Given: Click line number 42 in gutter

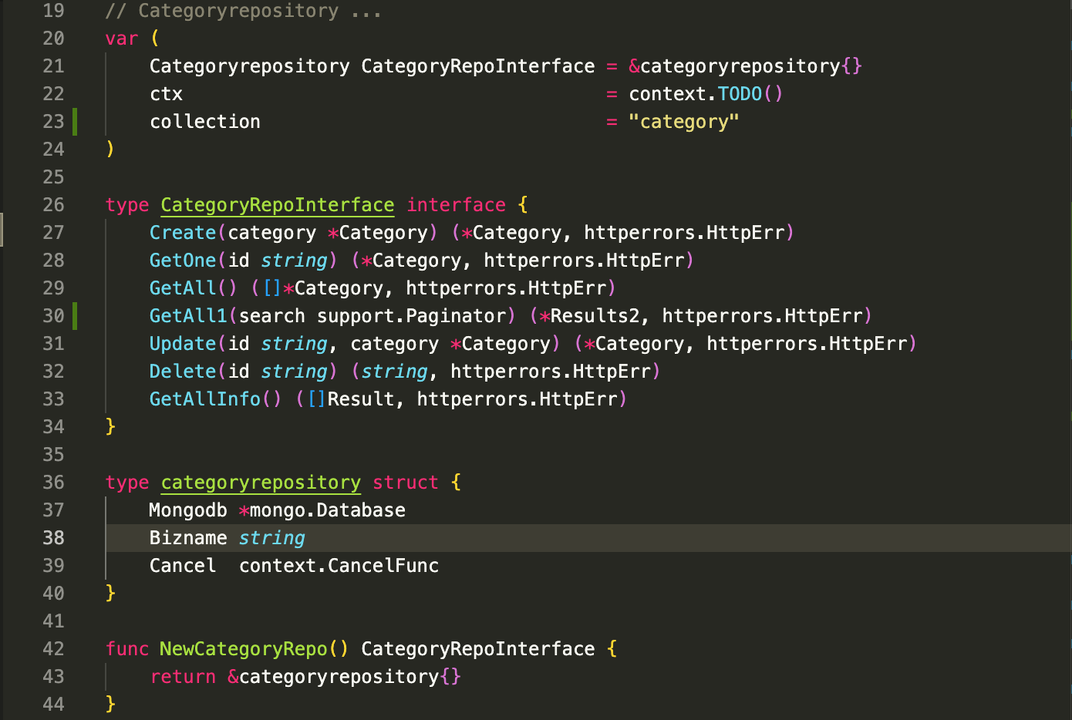Looking at the screenshot, I should click(x=53, y=649).
